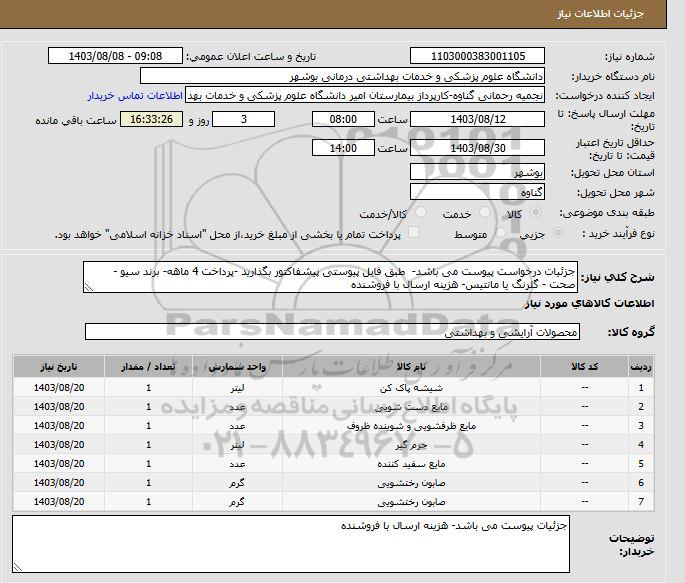Click the buyer organization name field
685x583 pixels.
tap(342, 76)
